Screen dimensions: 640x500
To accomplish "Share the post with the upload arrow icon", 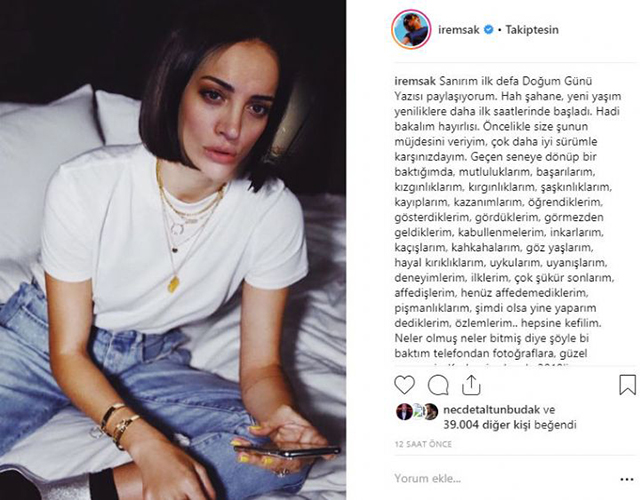I will 471,385.
